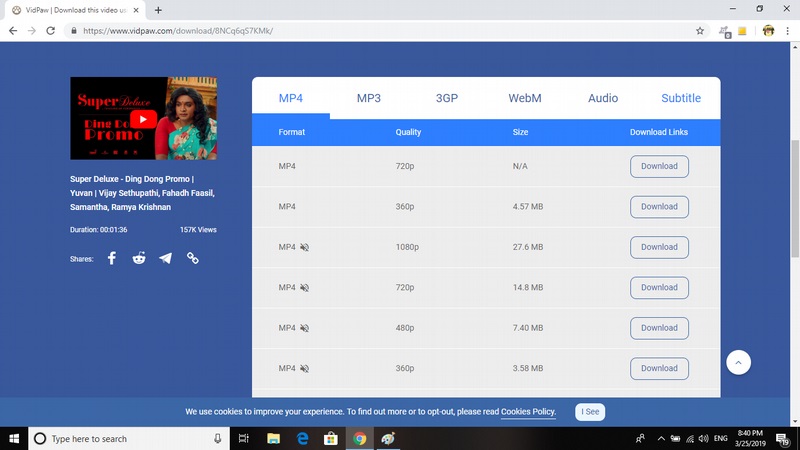This screenshot has width=800, height=450.
Task: Switch to the WebM tab
Action: (525, 98)
